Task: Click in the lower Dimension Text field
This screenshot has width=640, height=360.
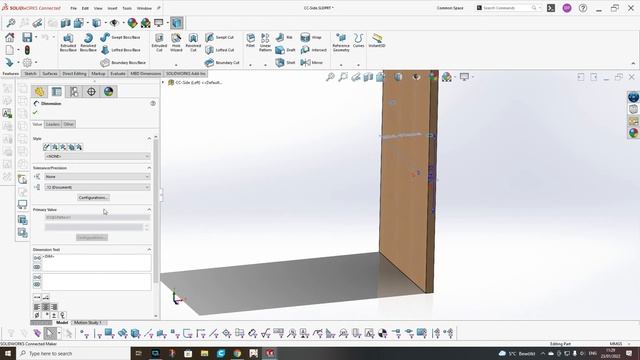Action: [96, 282]
